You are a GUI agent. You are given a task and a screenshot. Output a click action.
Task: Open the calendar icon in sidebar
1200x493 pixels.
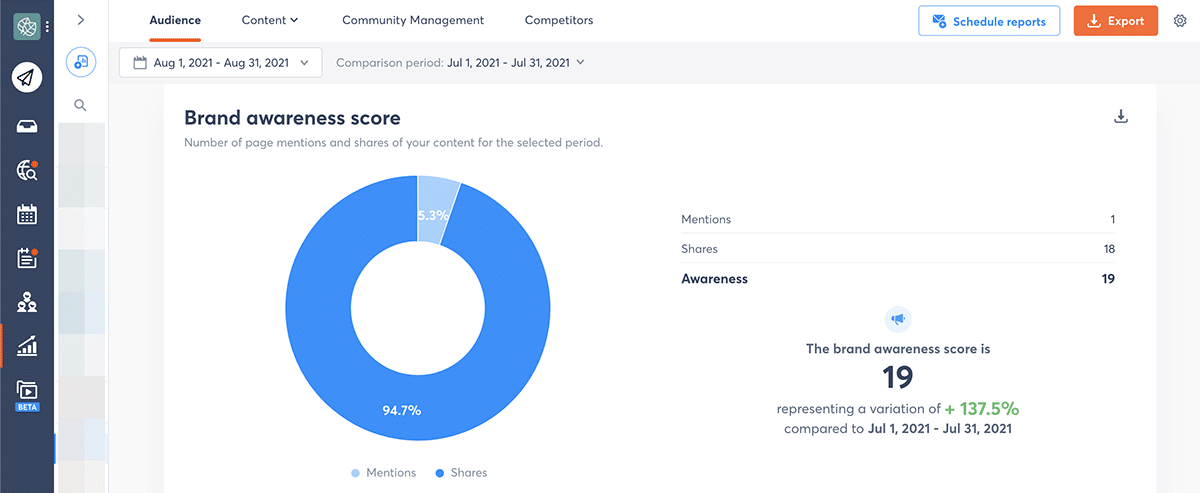point(27,214)
